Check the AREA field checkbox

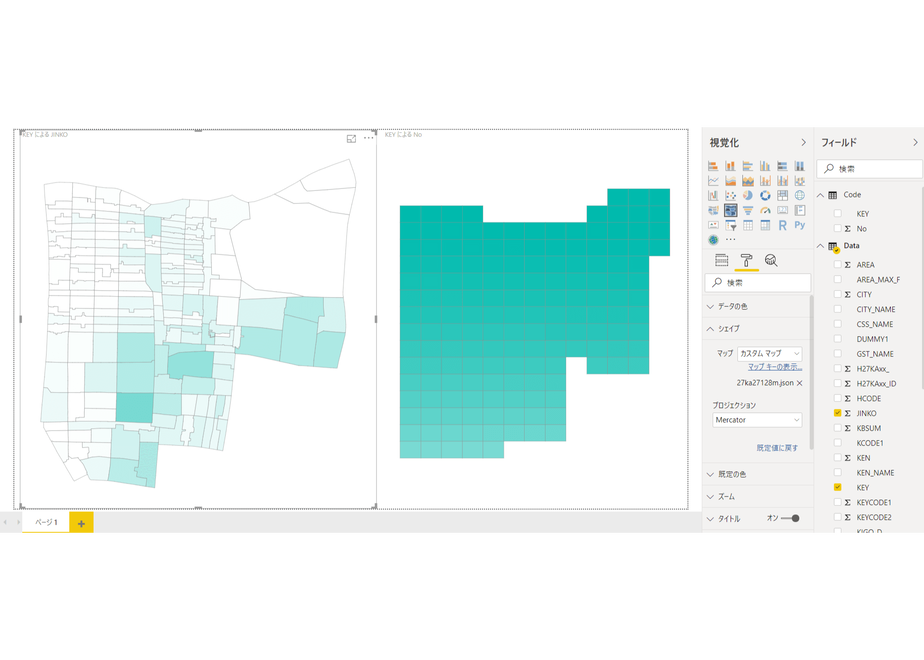pyautogui.click(x=837, y=265)
